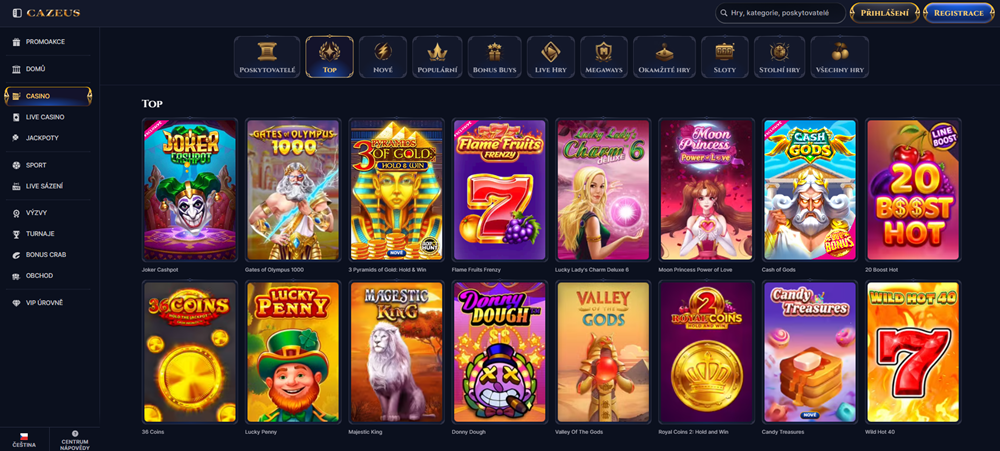Open the Obchod shop item

[x=17, y=276]
